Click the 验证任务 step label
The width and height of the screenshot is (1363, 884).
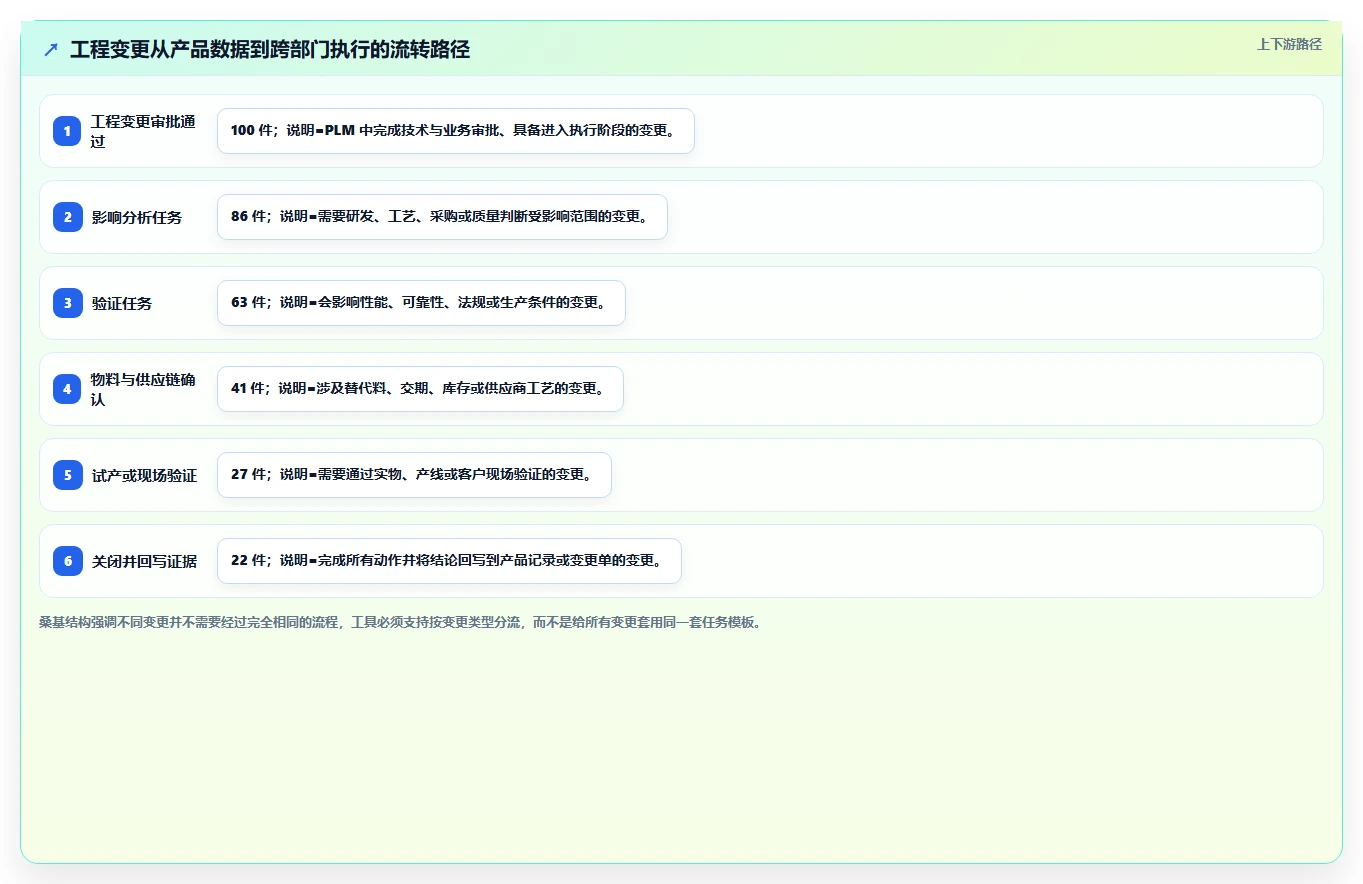click(122, 303)
